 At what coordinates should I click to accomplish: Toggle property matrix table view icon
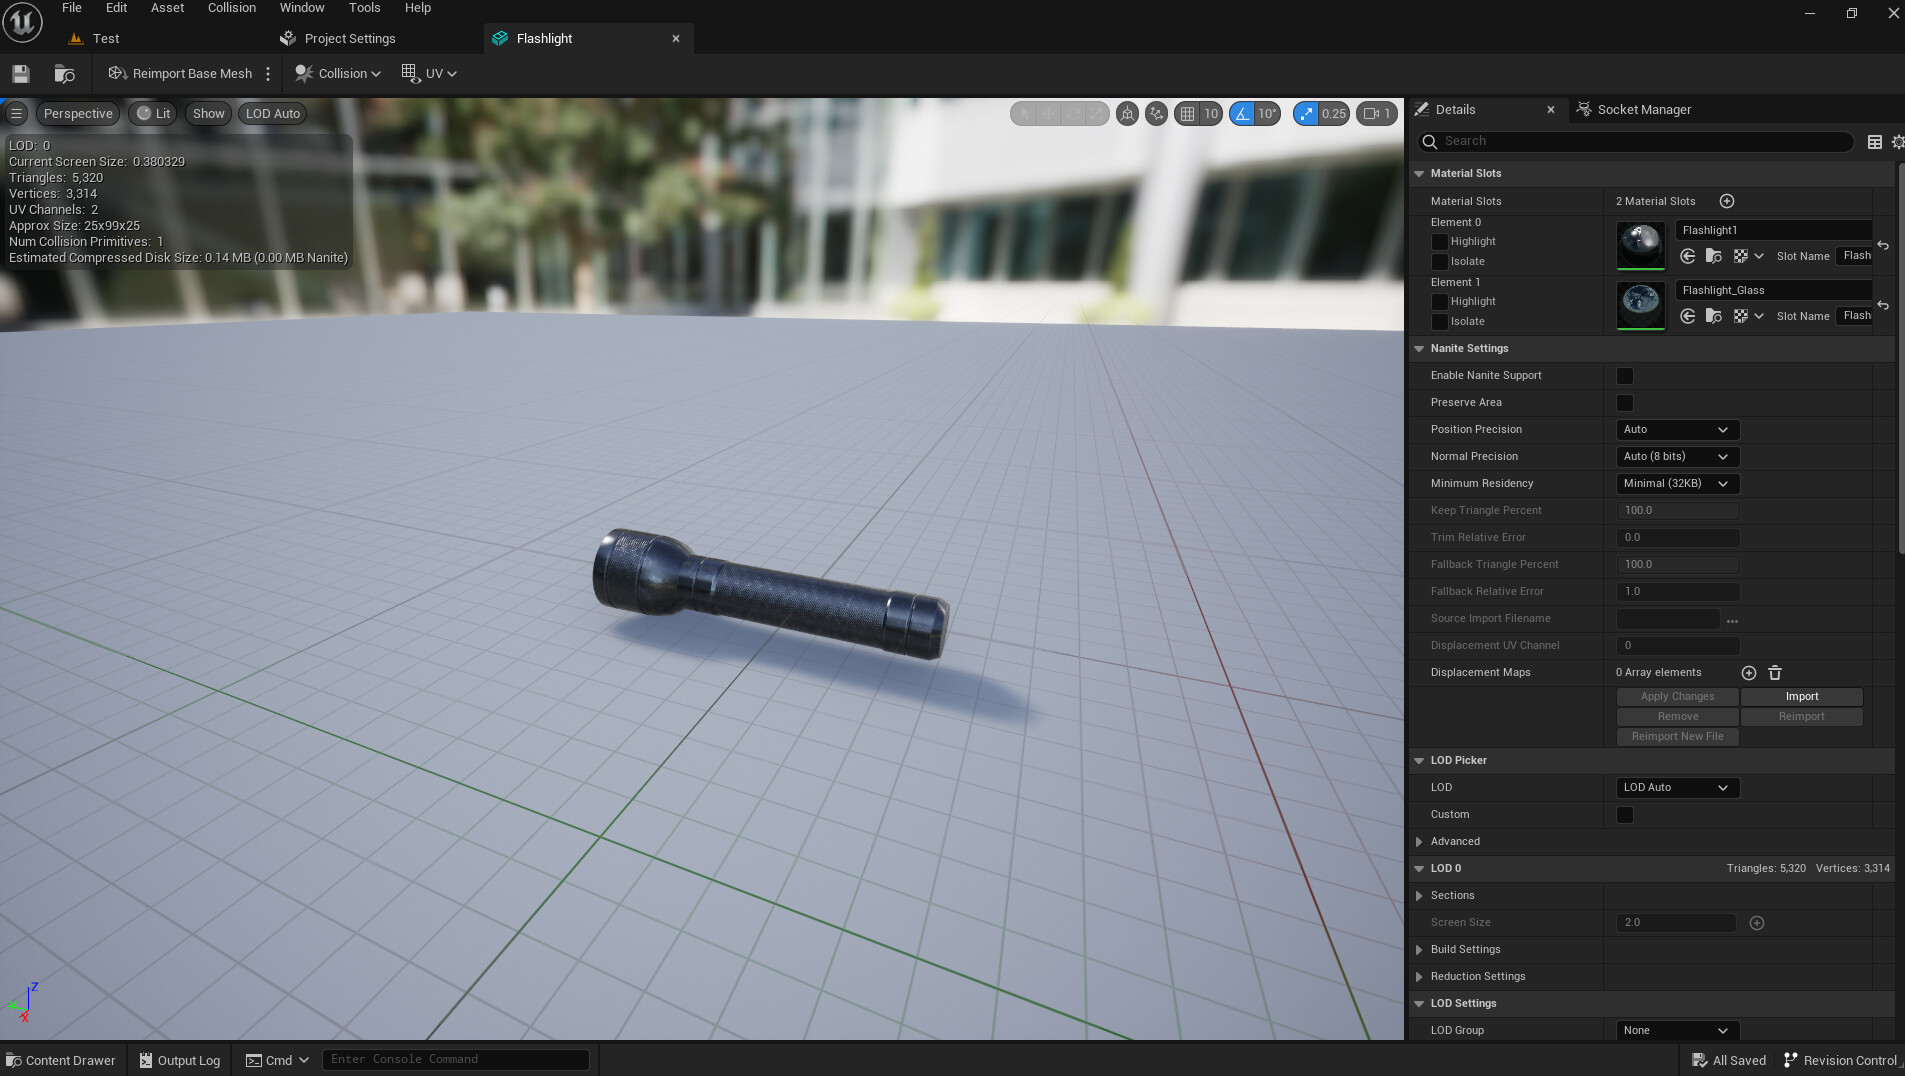1875,142
